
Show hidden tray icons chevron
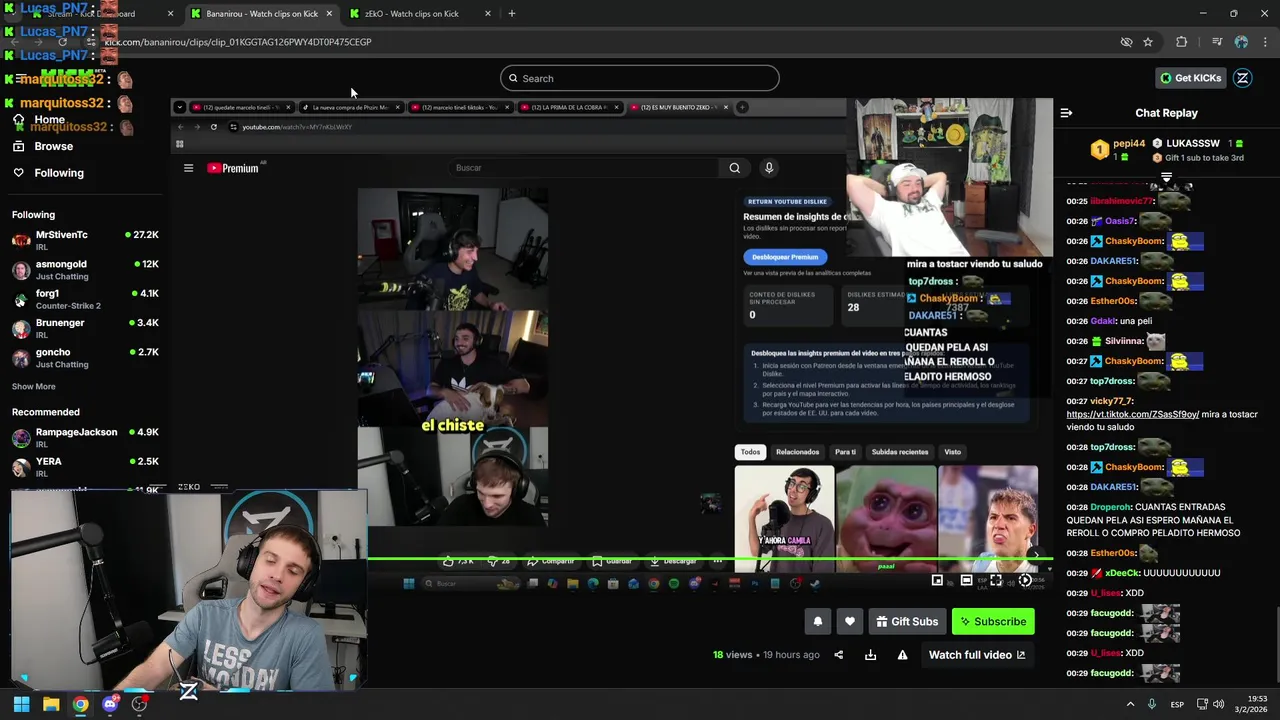pyautogui.click(x=1131, y=704)
